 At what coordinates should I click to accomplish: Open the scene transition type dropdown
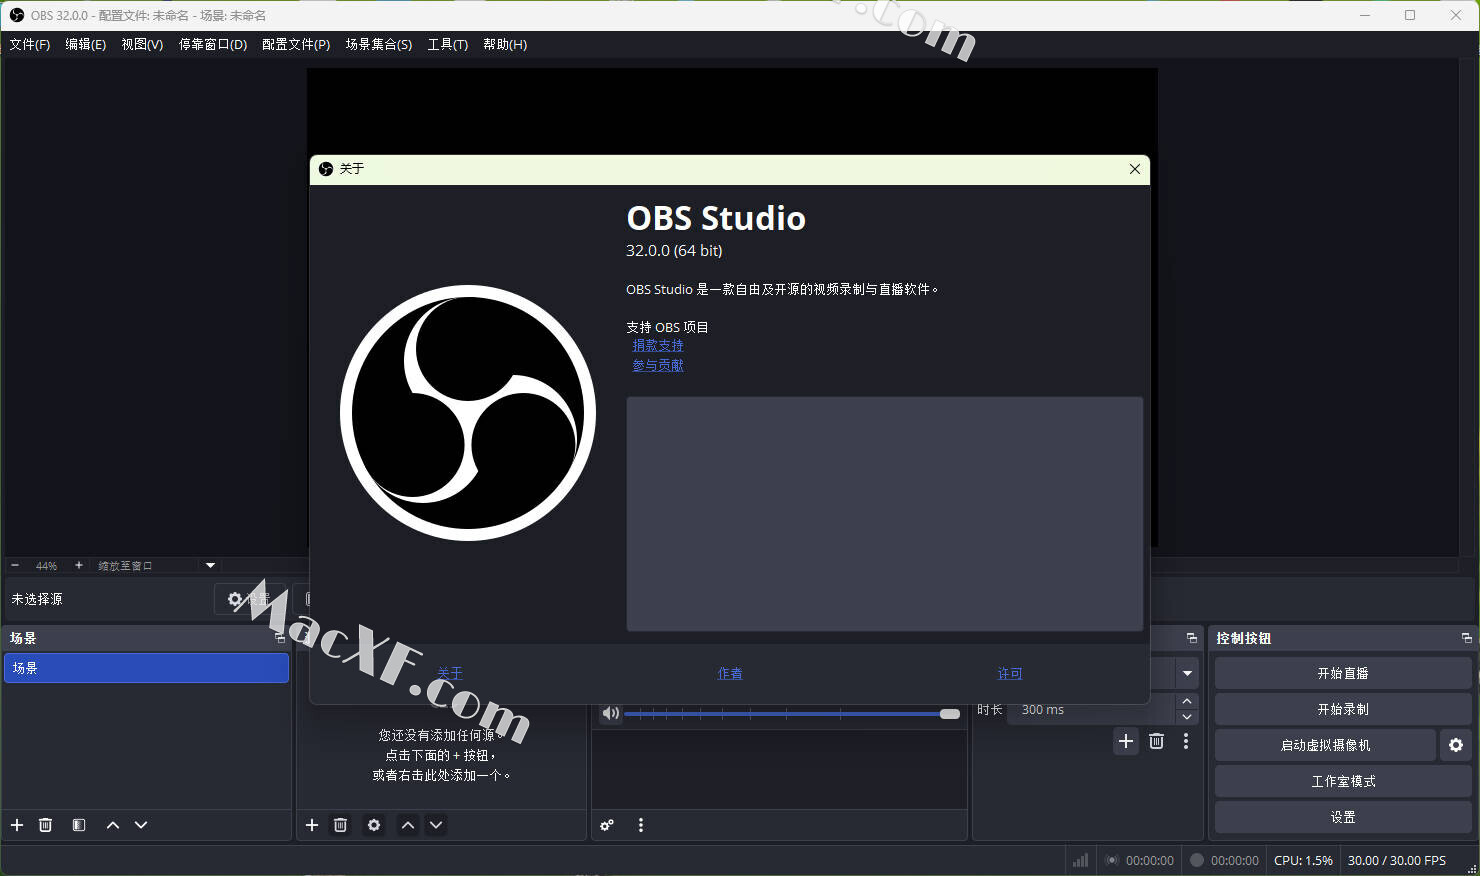pyautogui.click(x=1187, y=673)
